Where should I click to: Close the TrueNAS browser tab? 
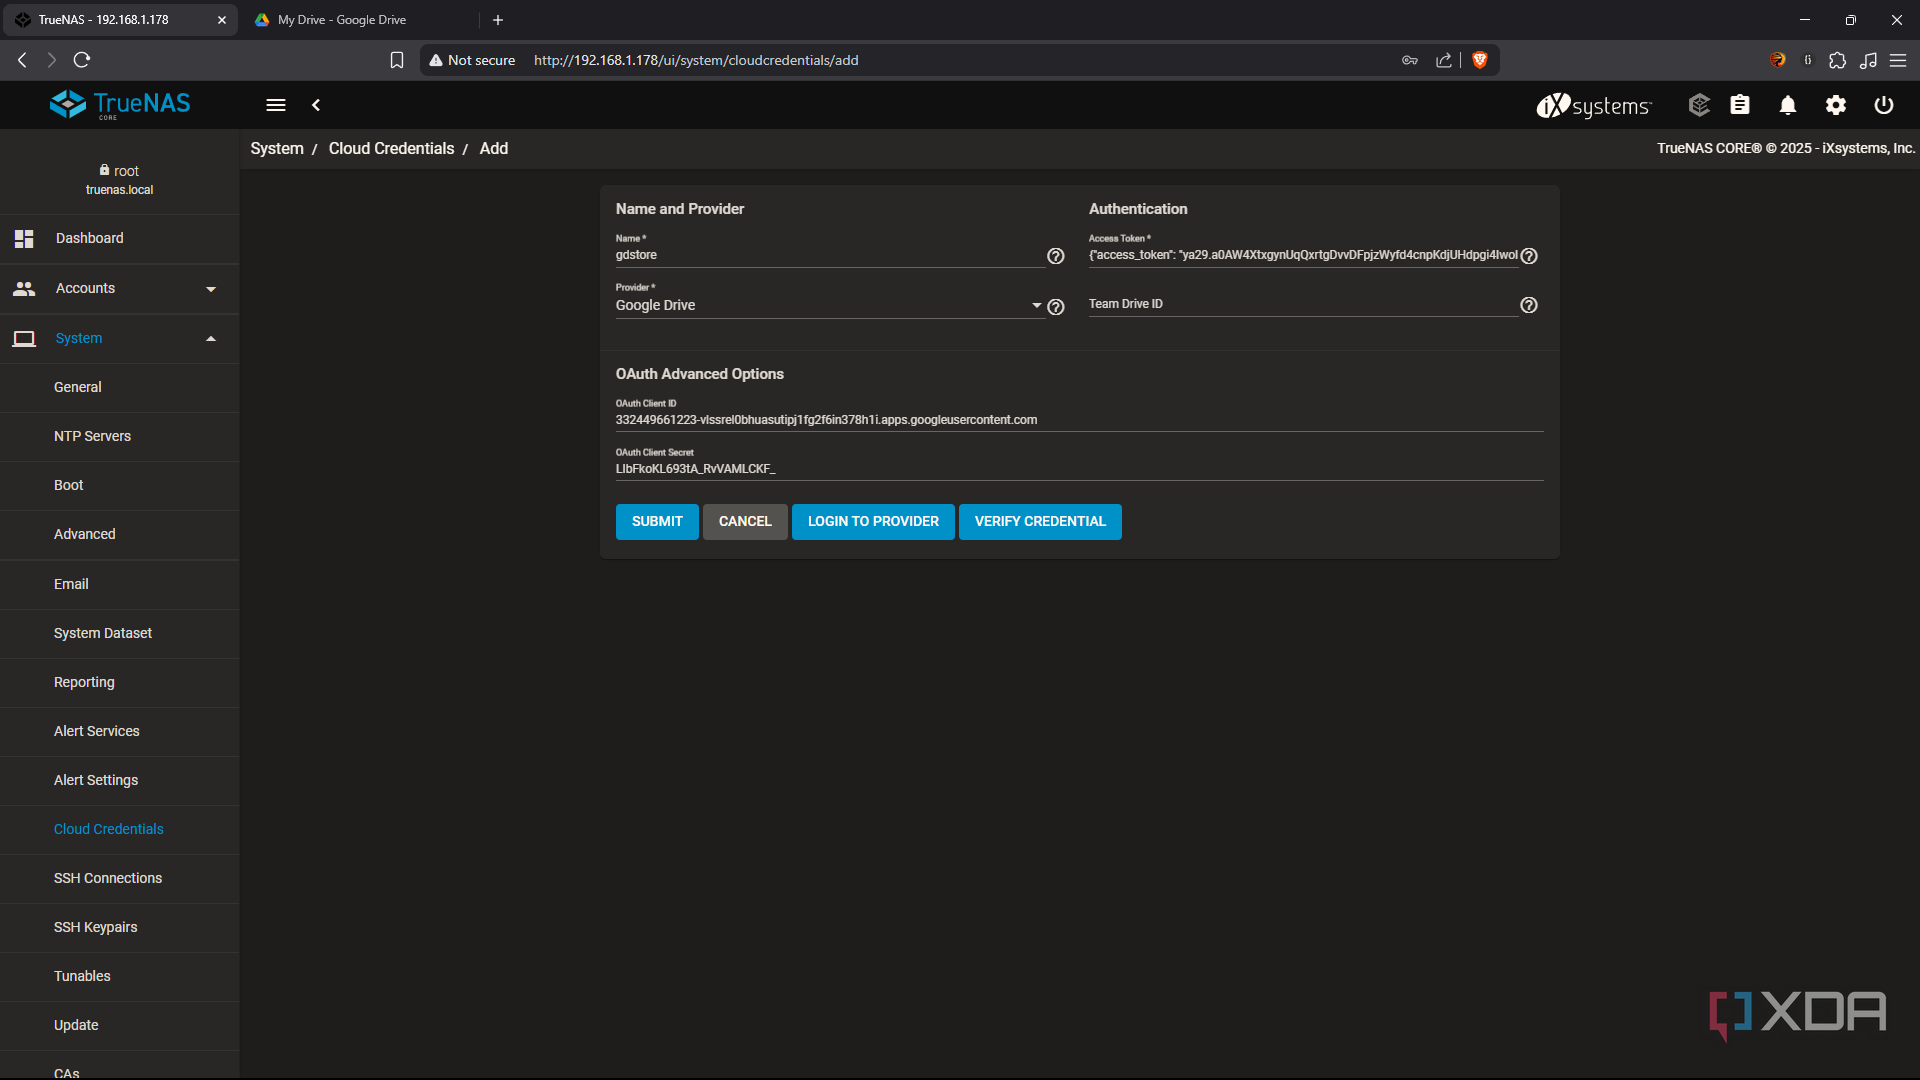click(x=222, y=20)
